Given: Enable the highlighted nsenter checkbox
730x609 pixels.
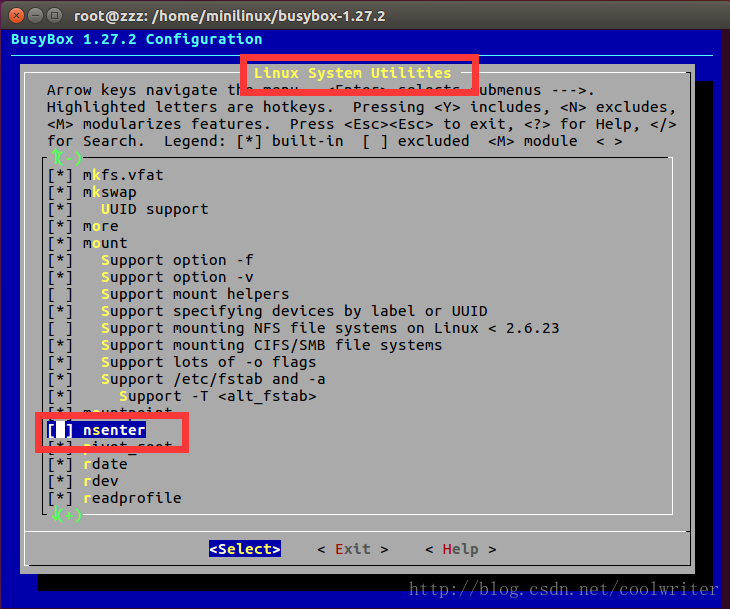Looking at the screenshot, I should [60, 430].
